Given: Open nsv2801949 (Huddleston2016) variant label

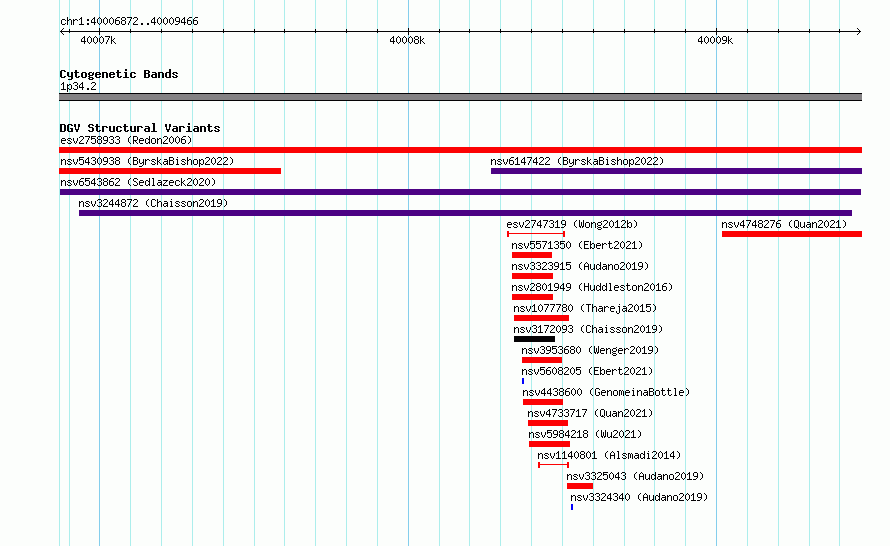Looking at the screenshot, I should (592, 287).
